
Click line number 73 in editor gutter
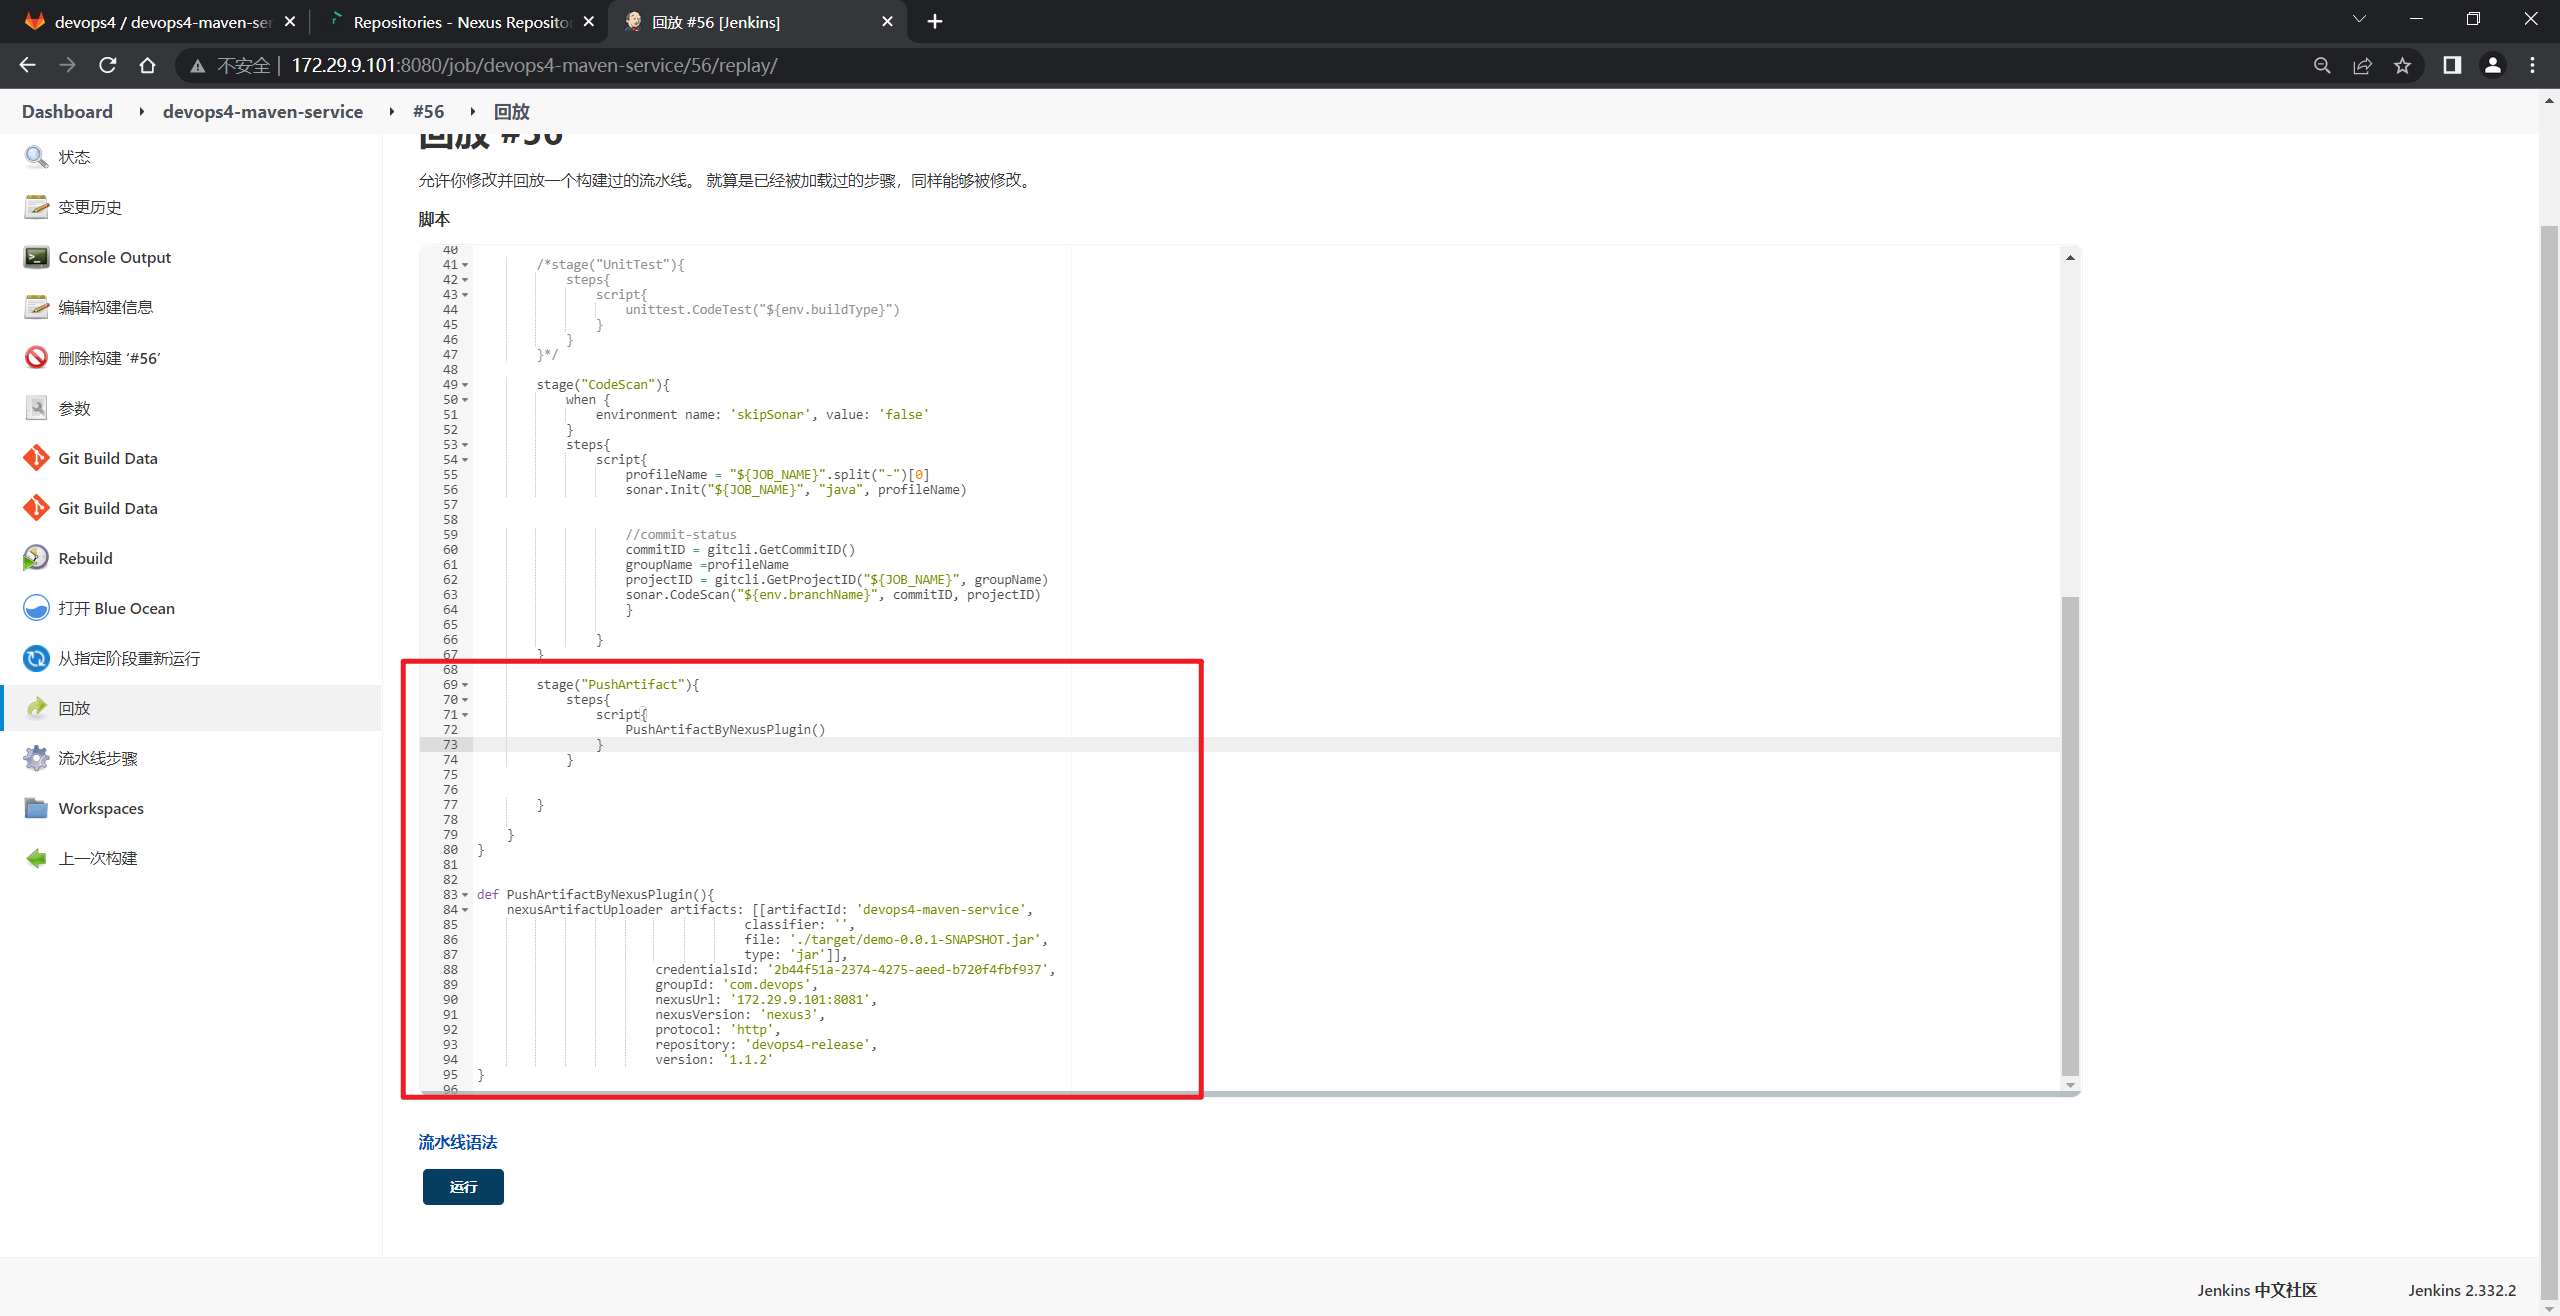pos(450,745)
